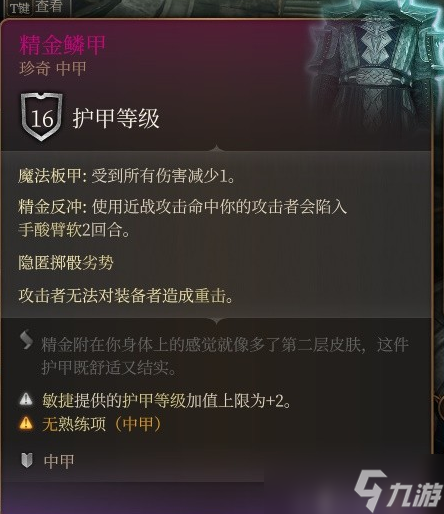Click the 攻击者无法对装备者造成重击 line

pos(126,295)
